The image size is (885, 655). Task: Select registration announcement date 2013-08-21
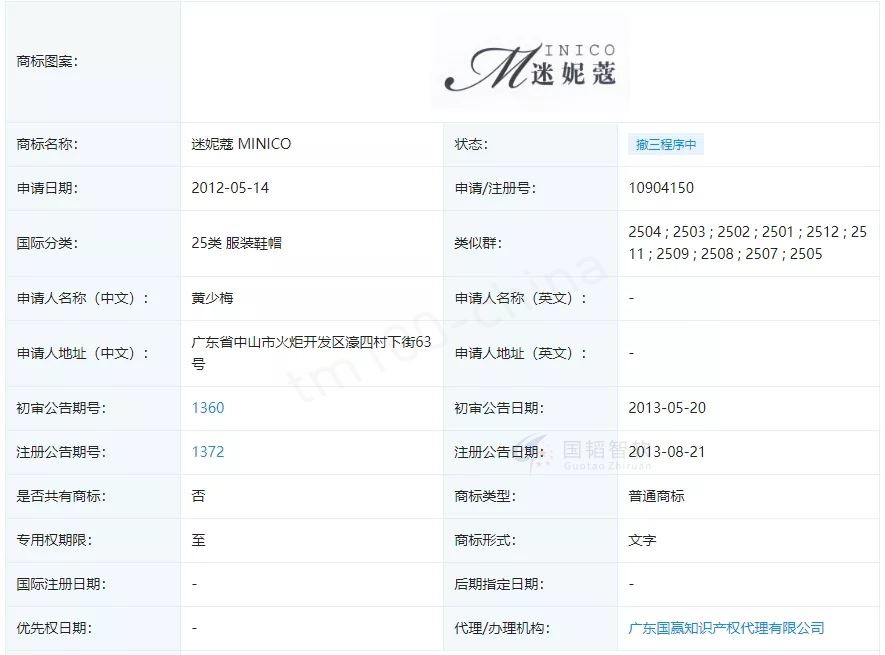click(667, 452)
